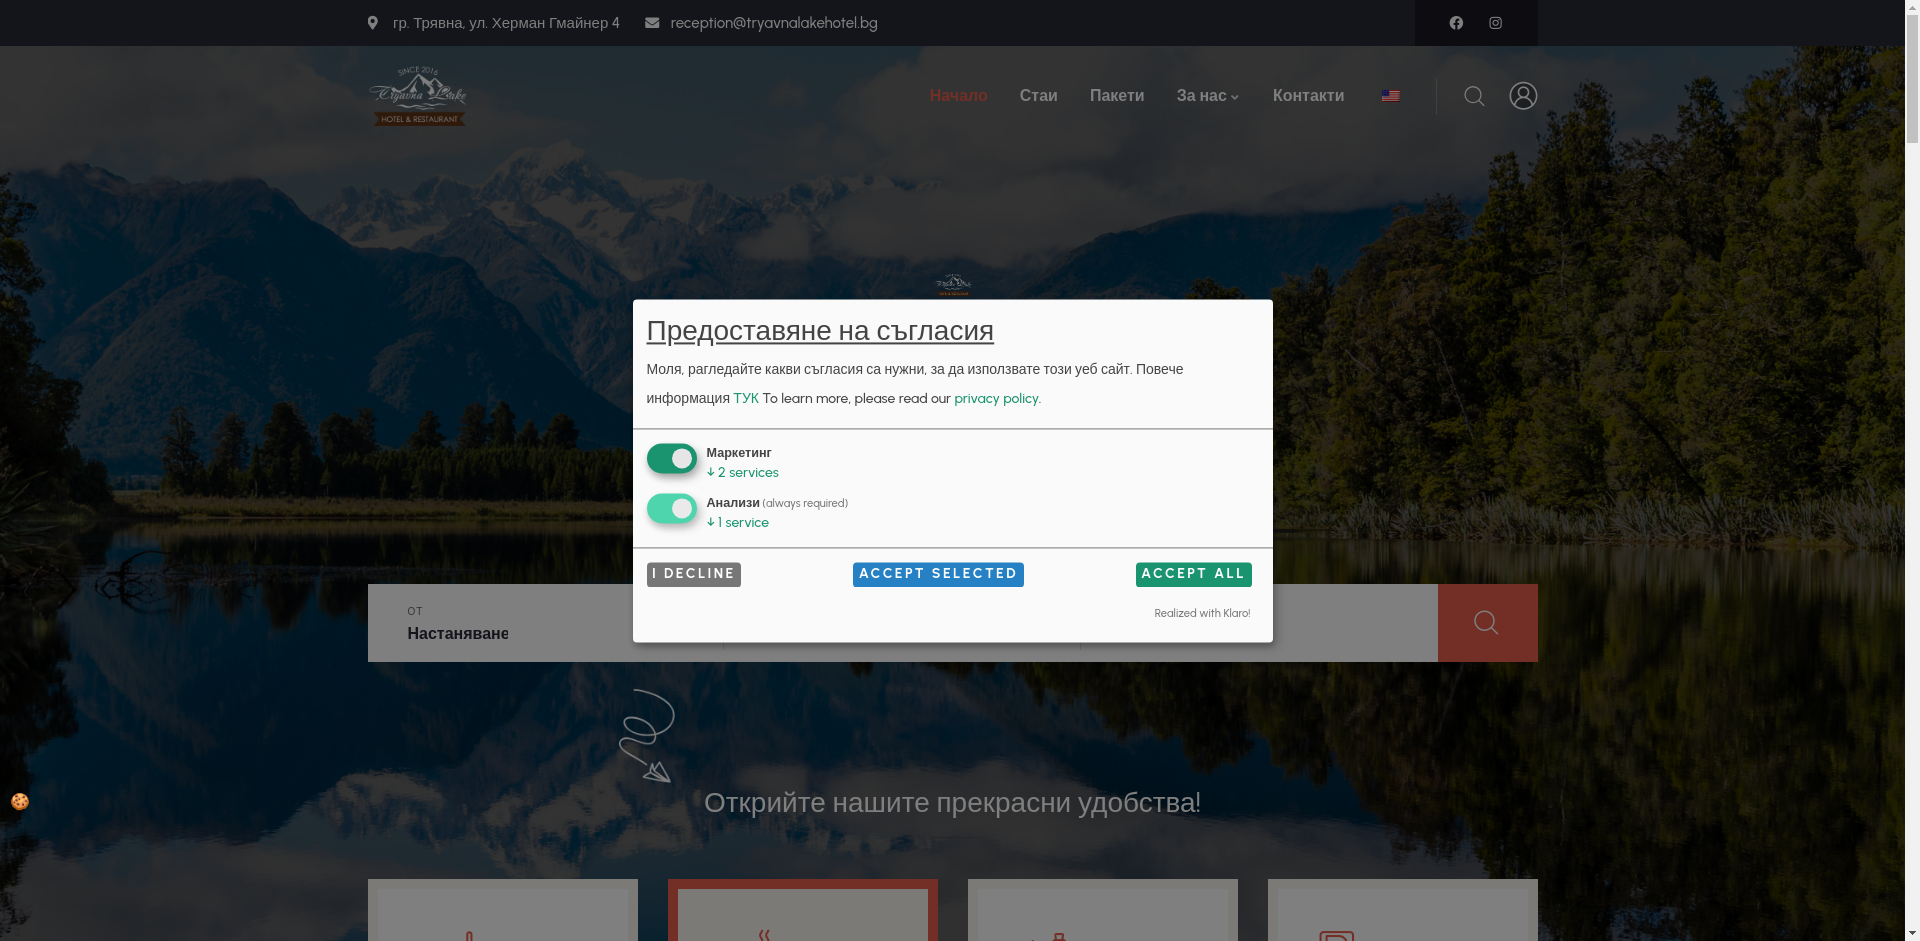Viewport: 1920px width, 941px height.
Task: Open the user account icon
Action: 1523,96
